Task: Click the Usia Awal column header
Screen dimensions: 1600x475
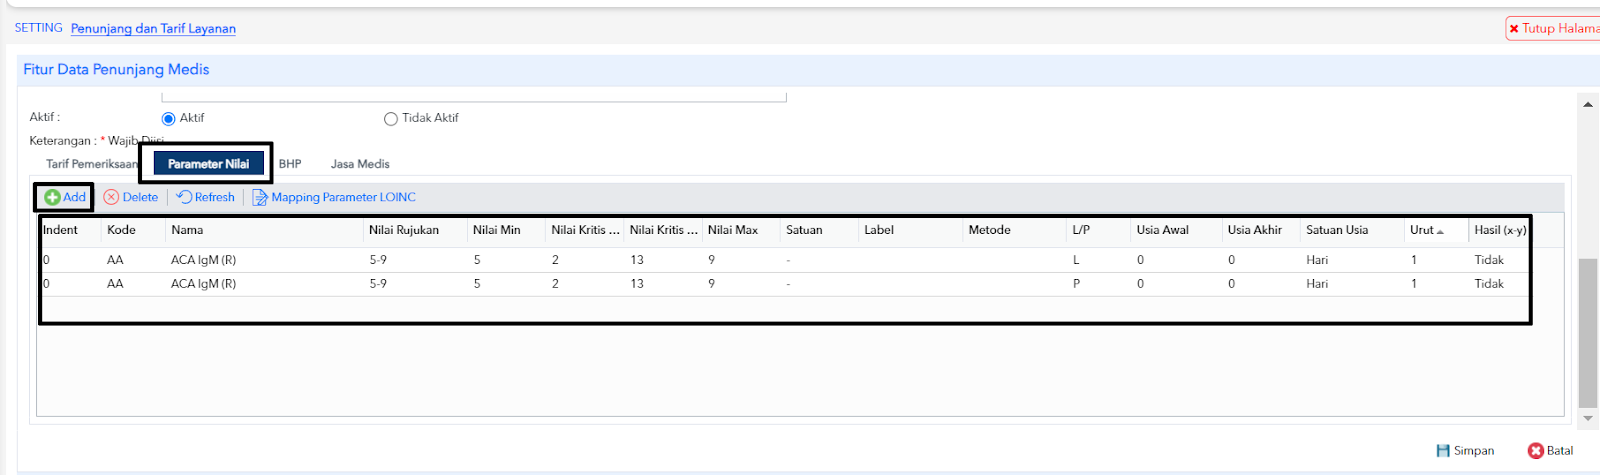Action: point(1162,230)
